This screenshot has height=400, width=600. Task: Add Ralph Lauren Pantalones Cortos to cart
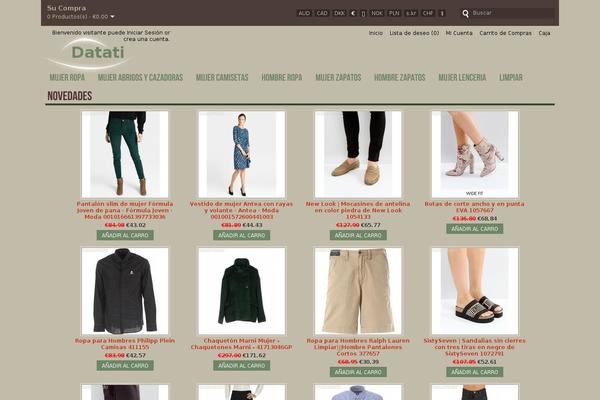358,372
